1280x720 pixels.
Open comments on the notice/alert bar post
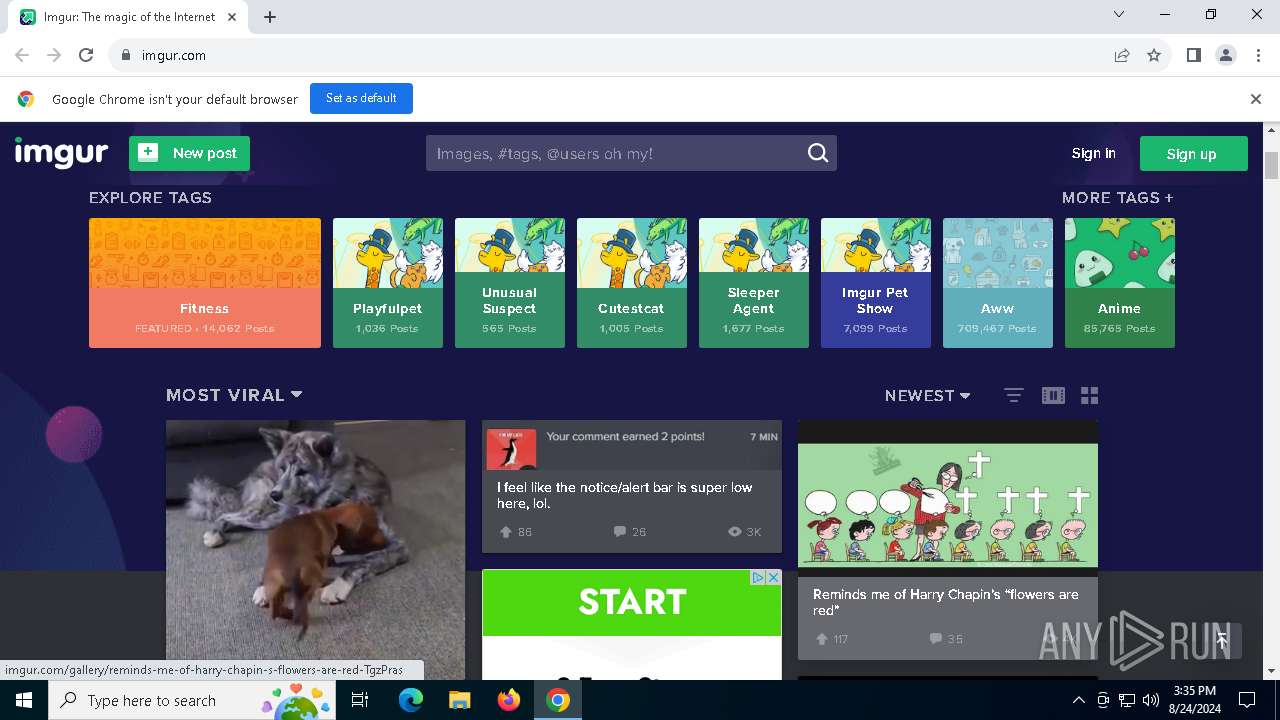(619, 532)
